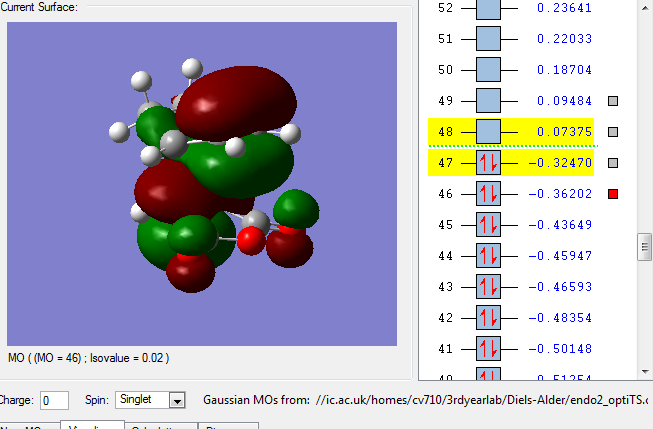
Task: Toggle occupancy box of LUMO 48
Action: coord(488,132)
